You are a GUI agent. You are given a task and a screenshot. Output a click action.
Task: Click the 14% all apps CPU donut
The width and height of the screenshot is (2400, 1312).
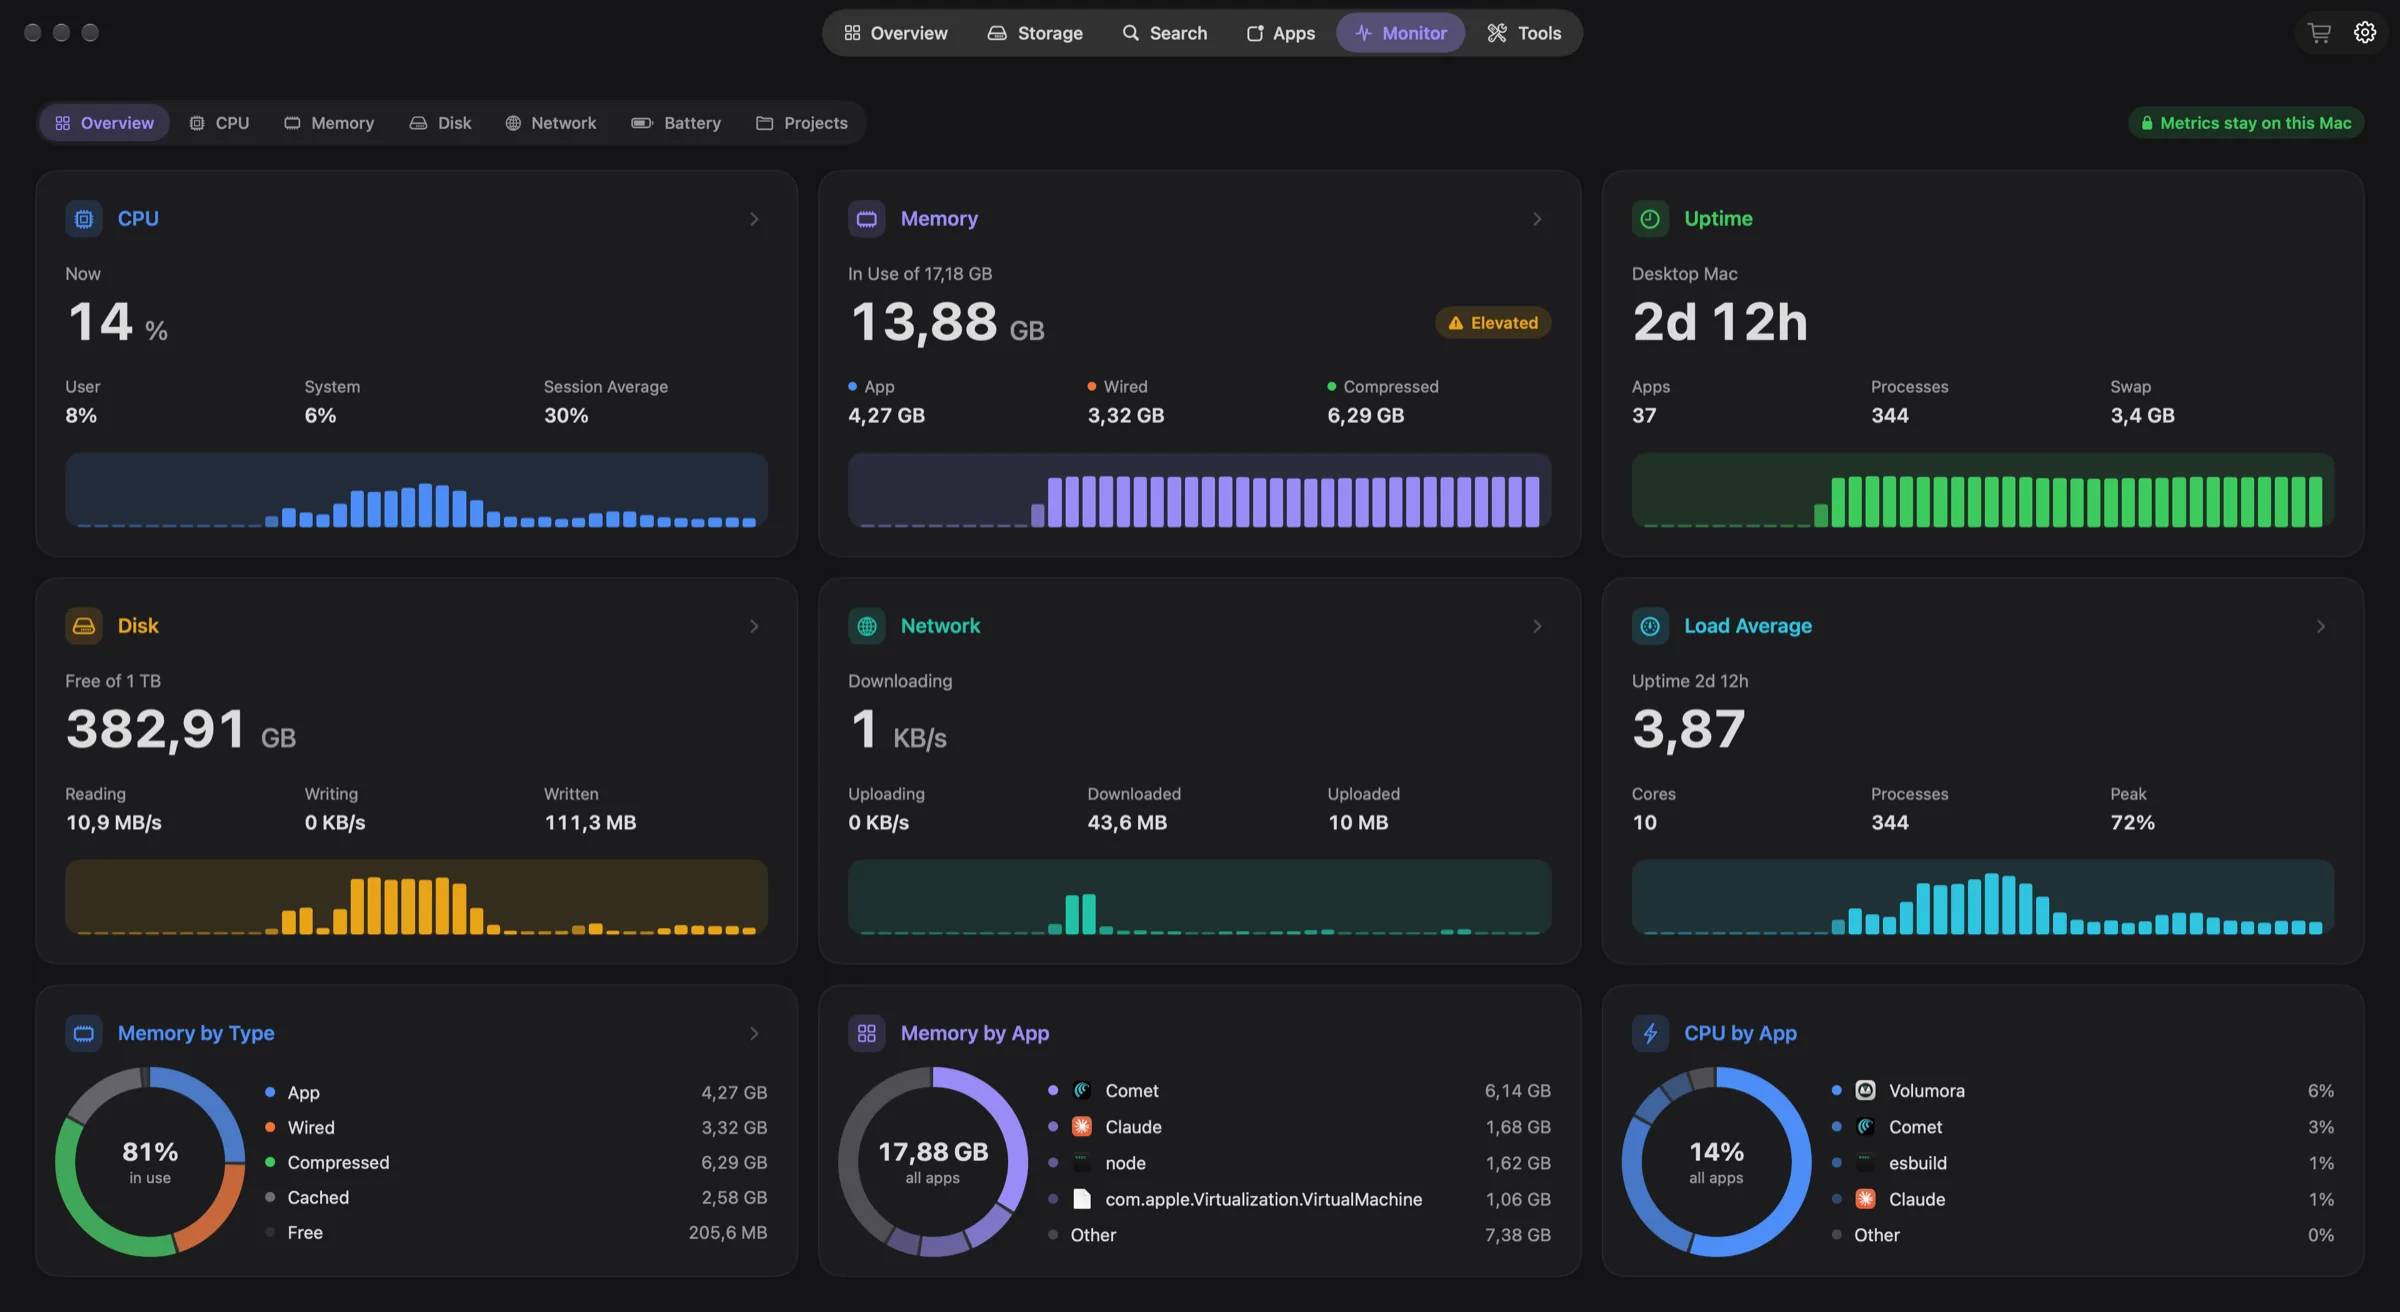[x=1716, y=1162]
